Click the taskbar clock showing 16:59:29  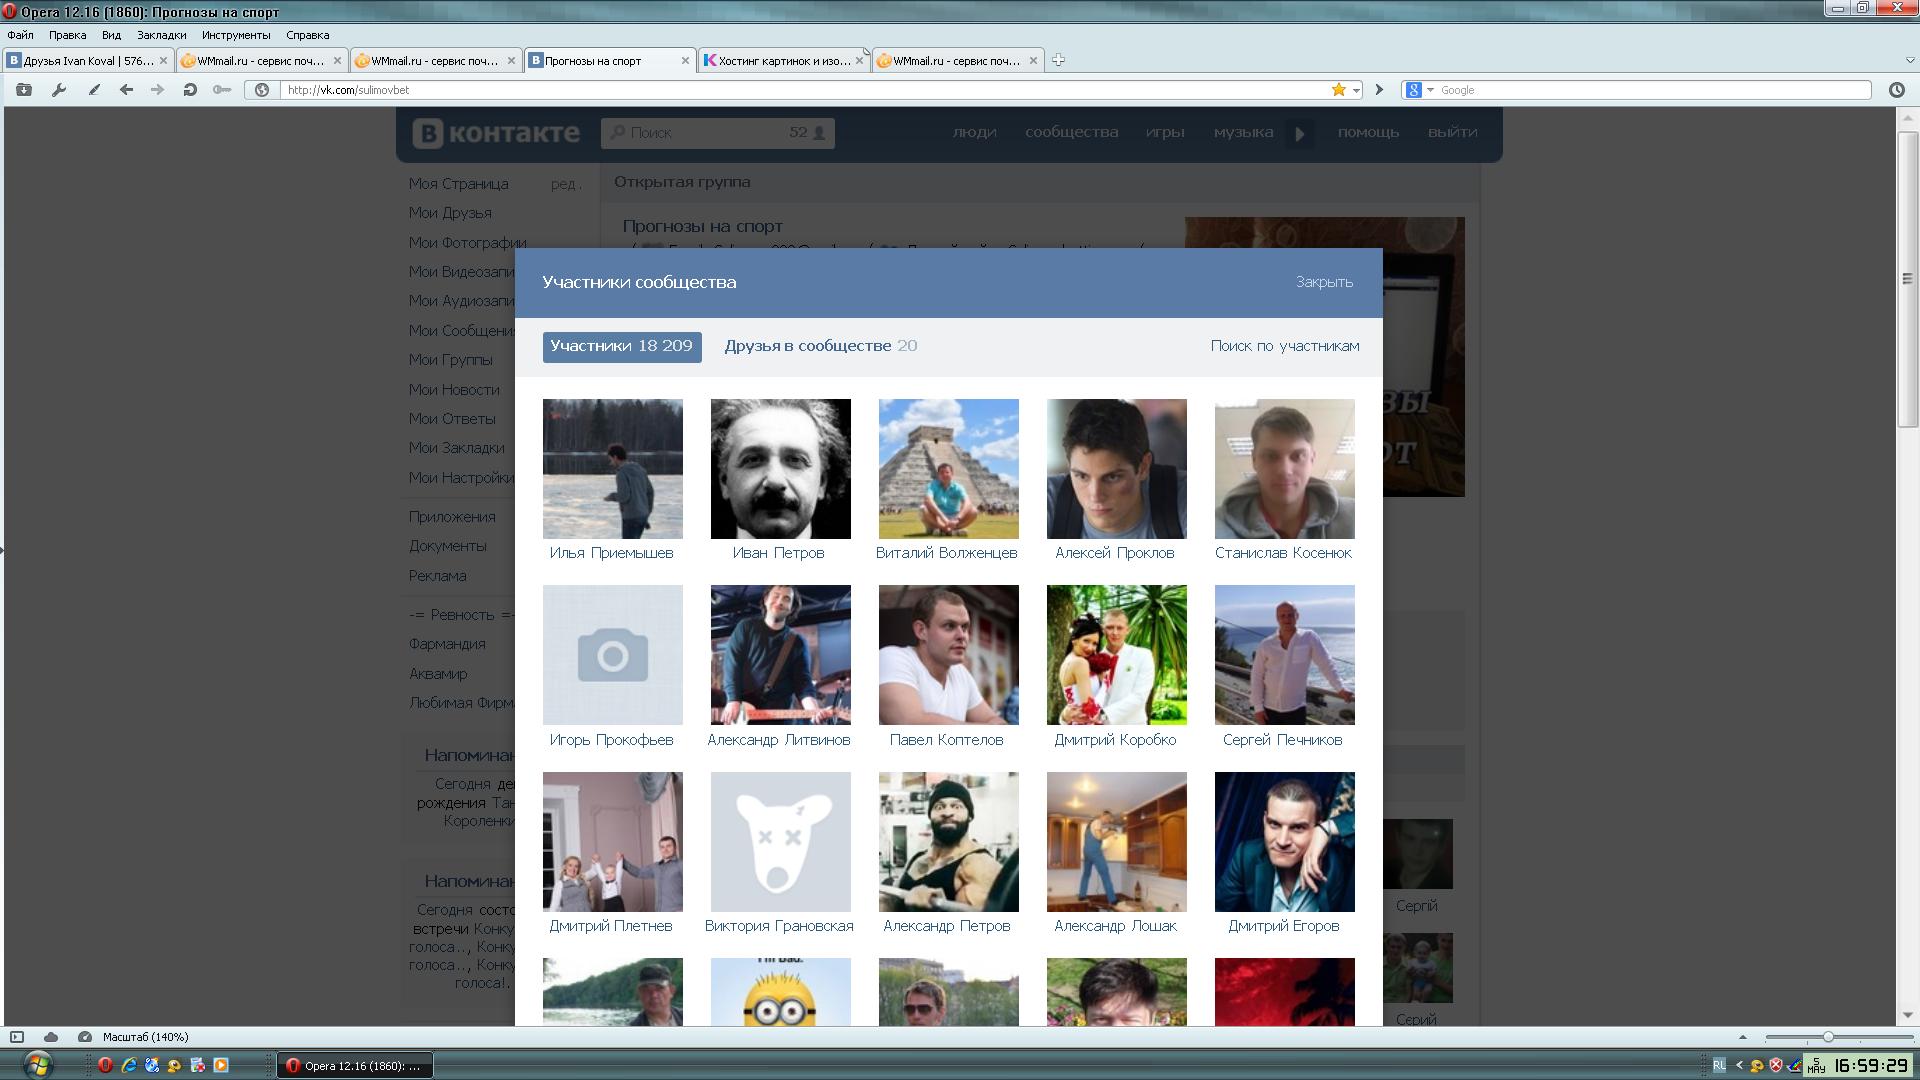[1870, 1066]
